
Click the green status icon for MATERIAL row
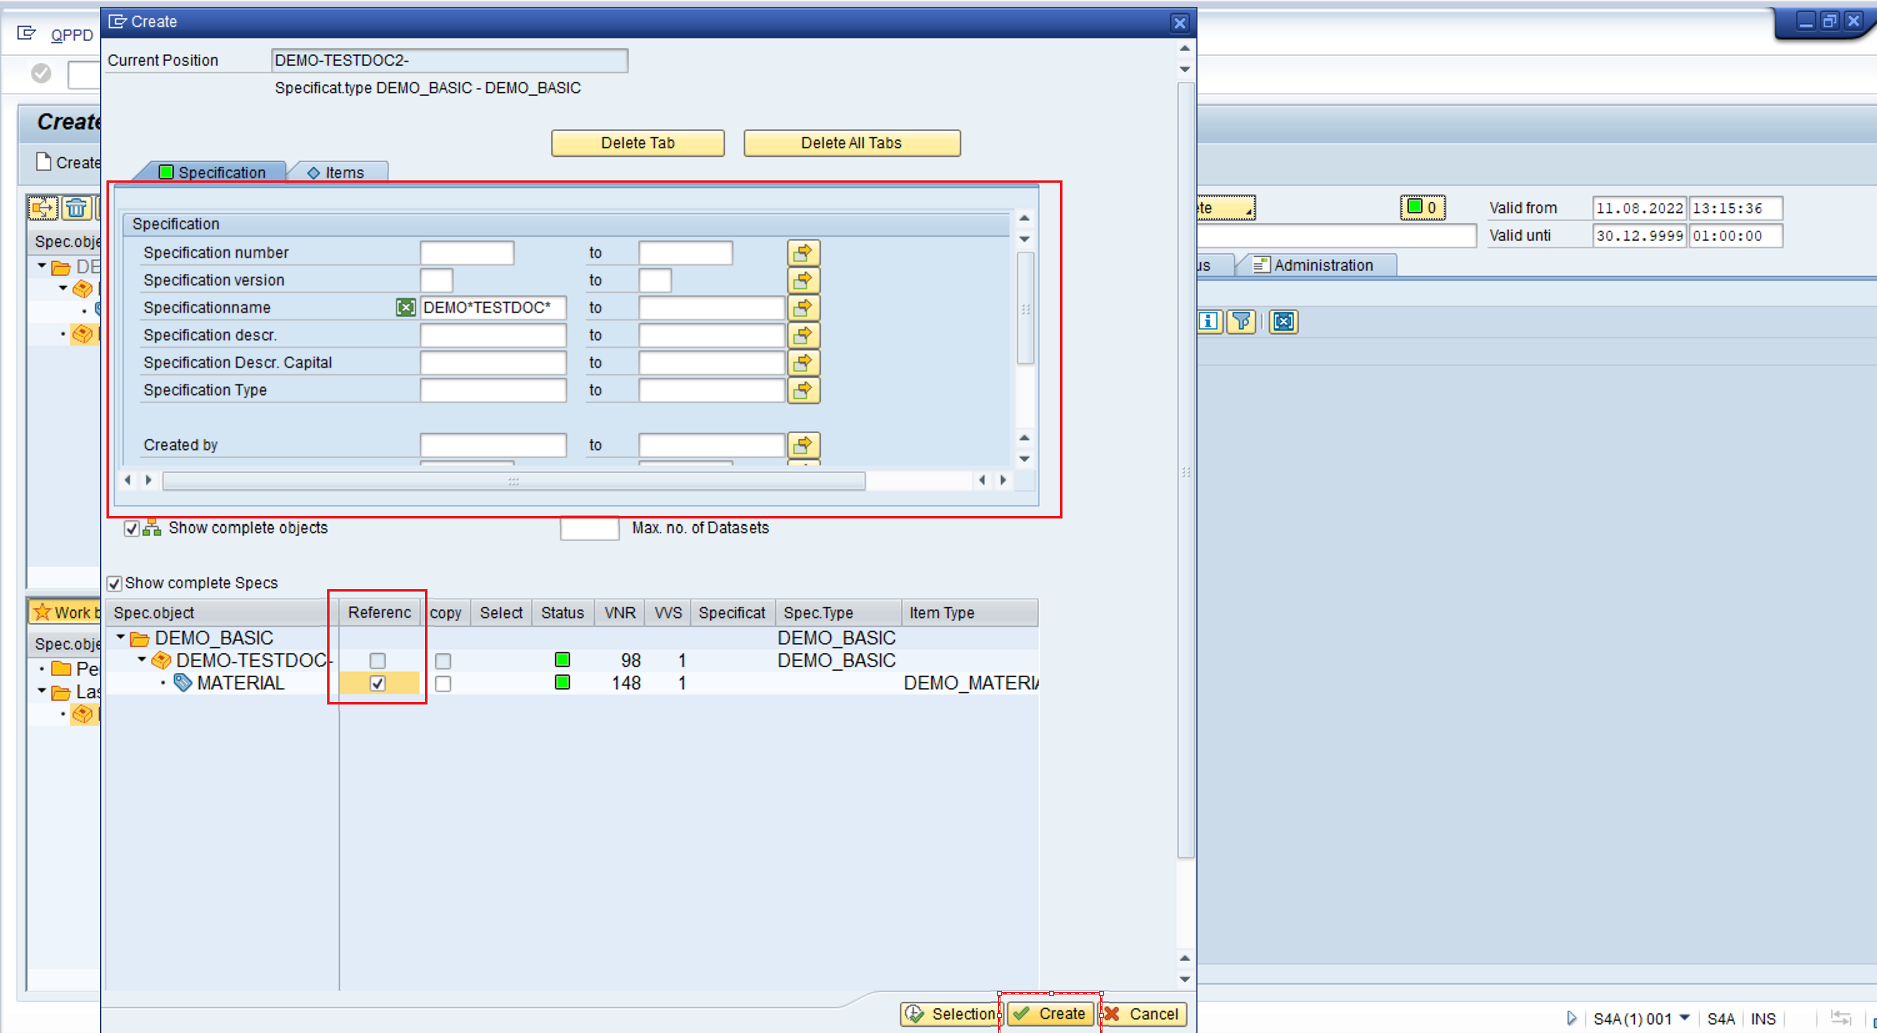pos(562,683)
